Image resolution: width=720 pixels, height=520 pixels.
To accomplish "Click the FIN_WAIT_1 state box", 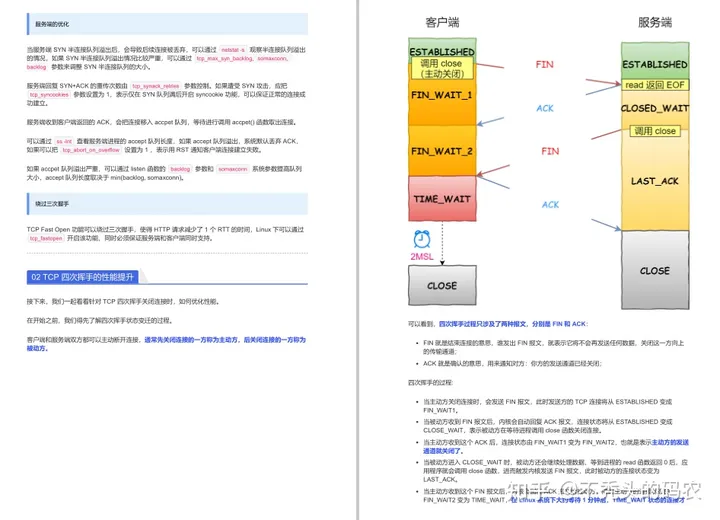I will pyautogui.click(x=442, y=95).
